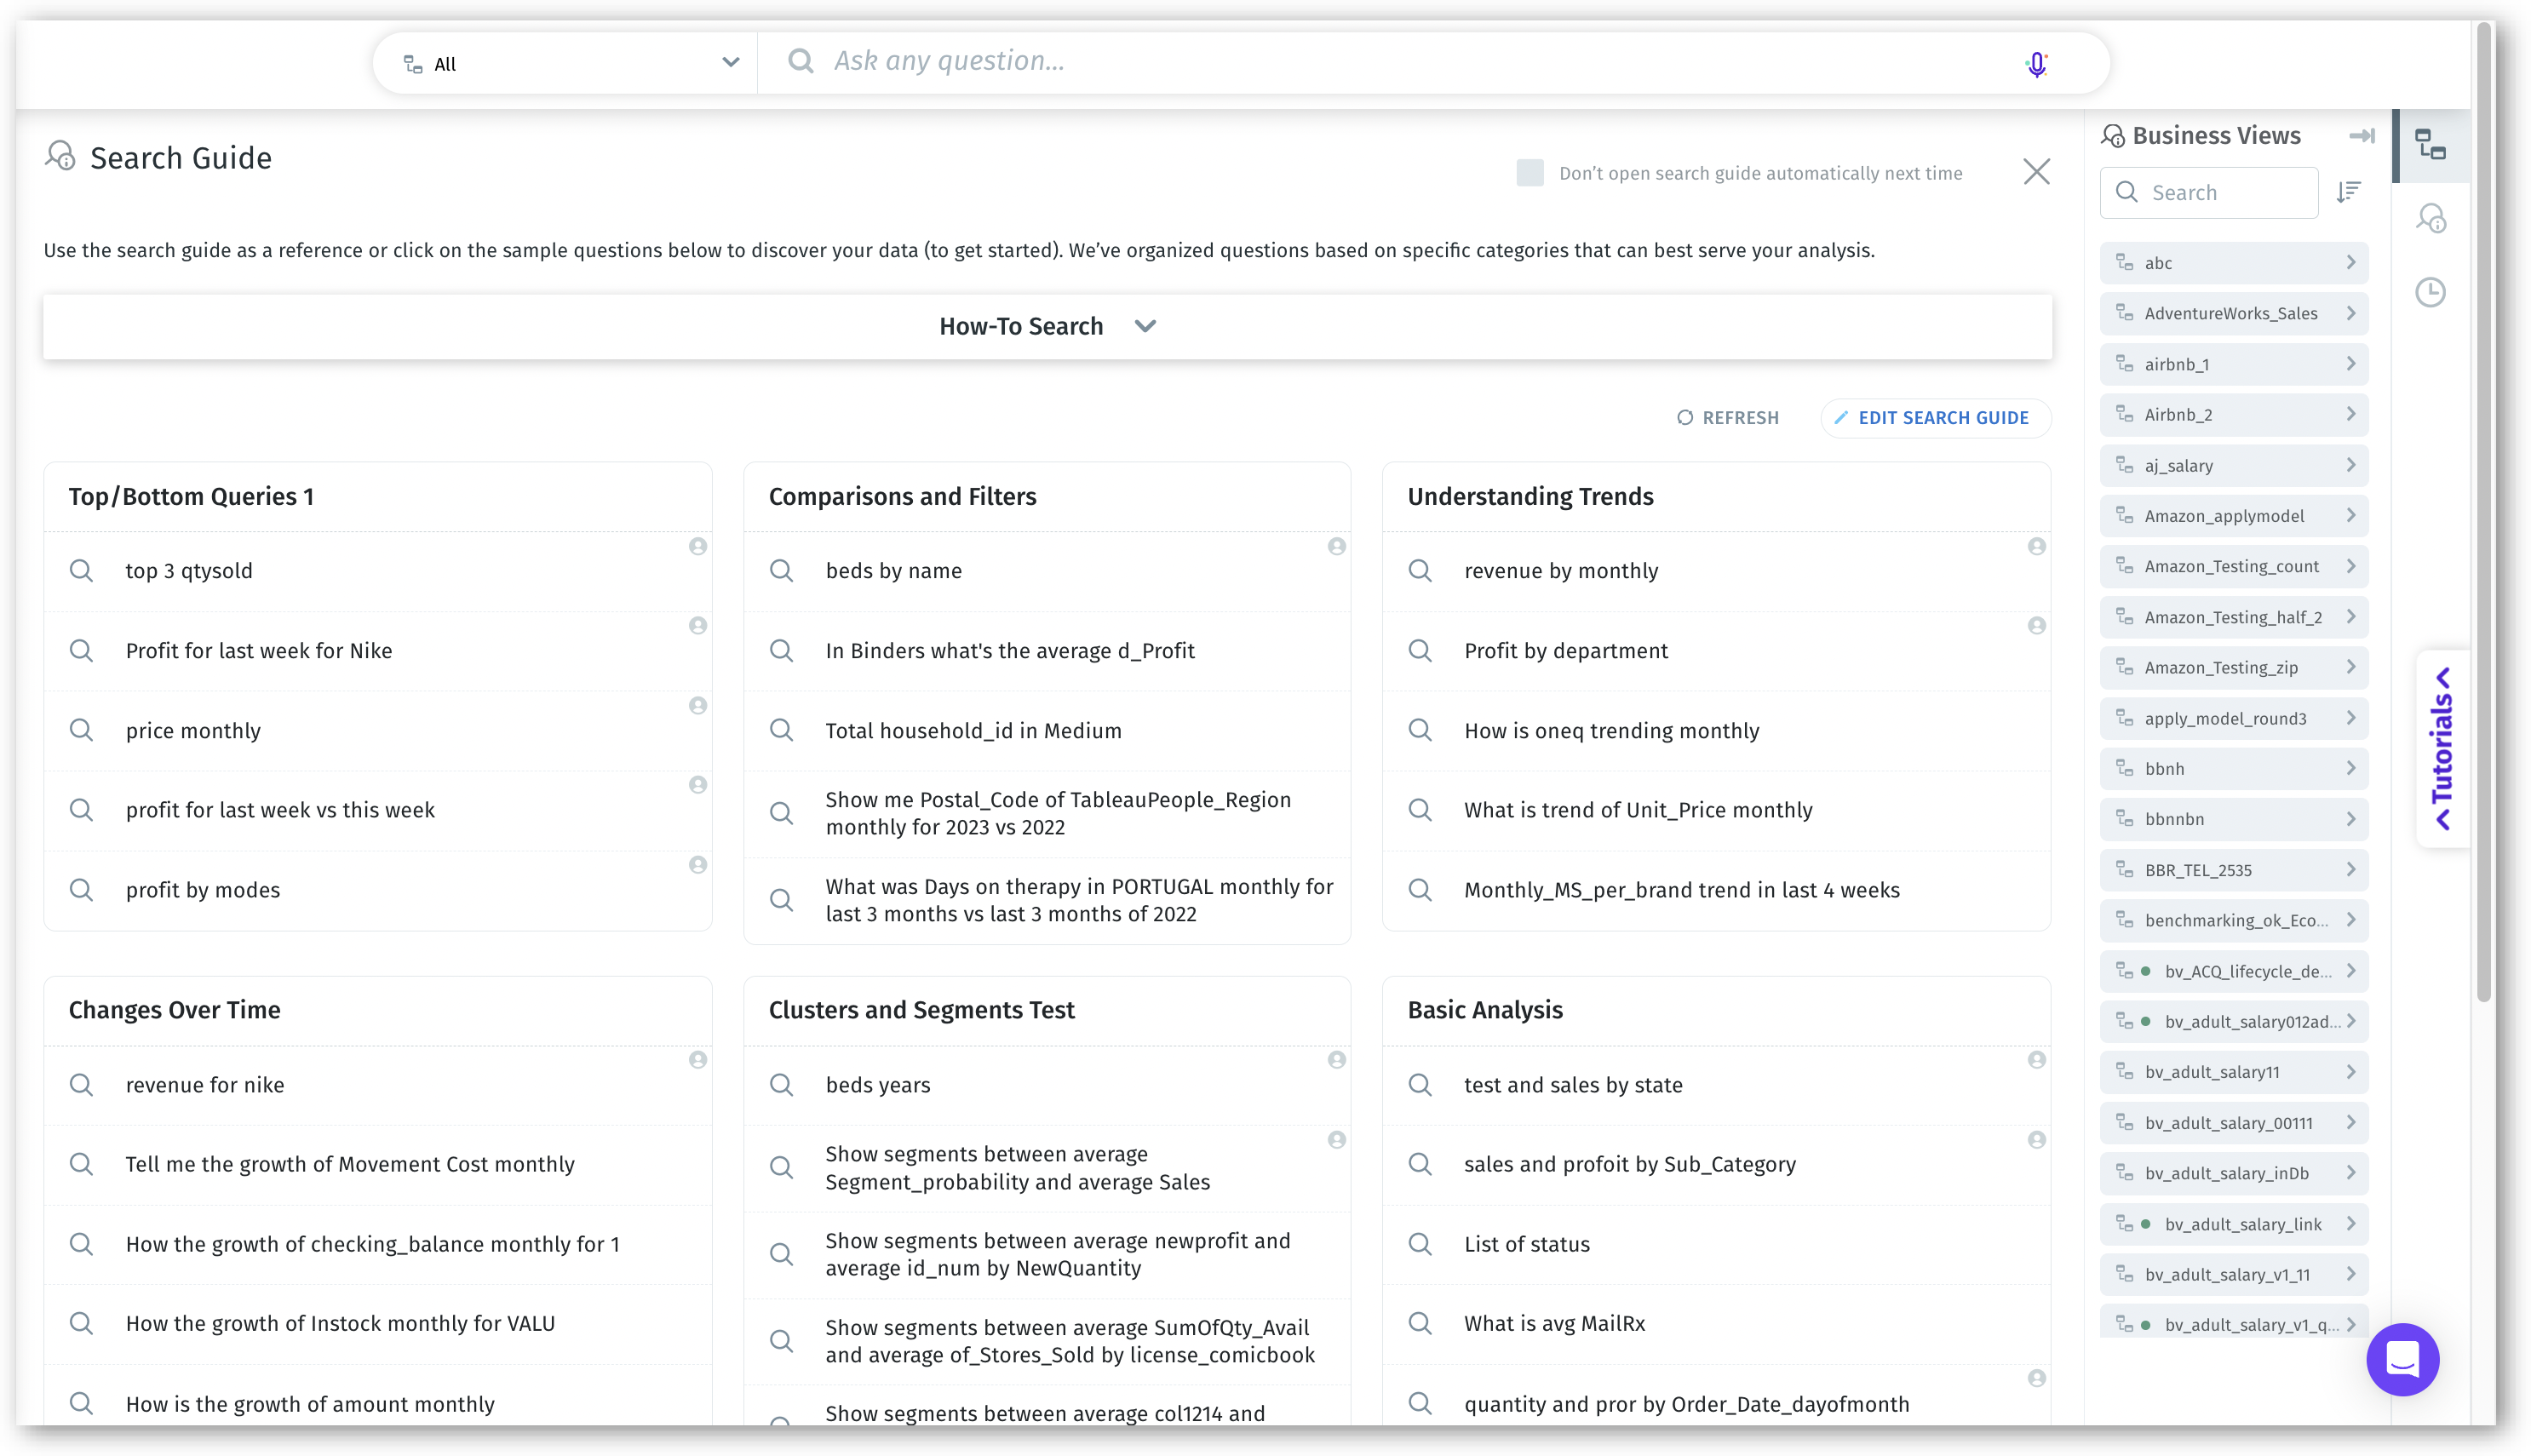Select the airbnb_1 business view item
This screenshot has width=2531, height=1456.
(x=2232, y=364)
